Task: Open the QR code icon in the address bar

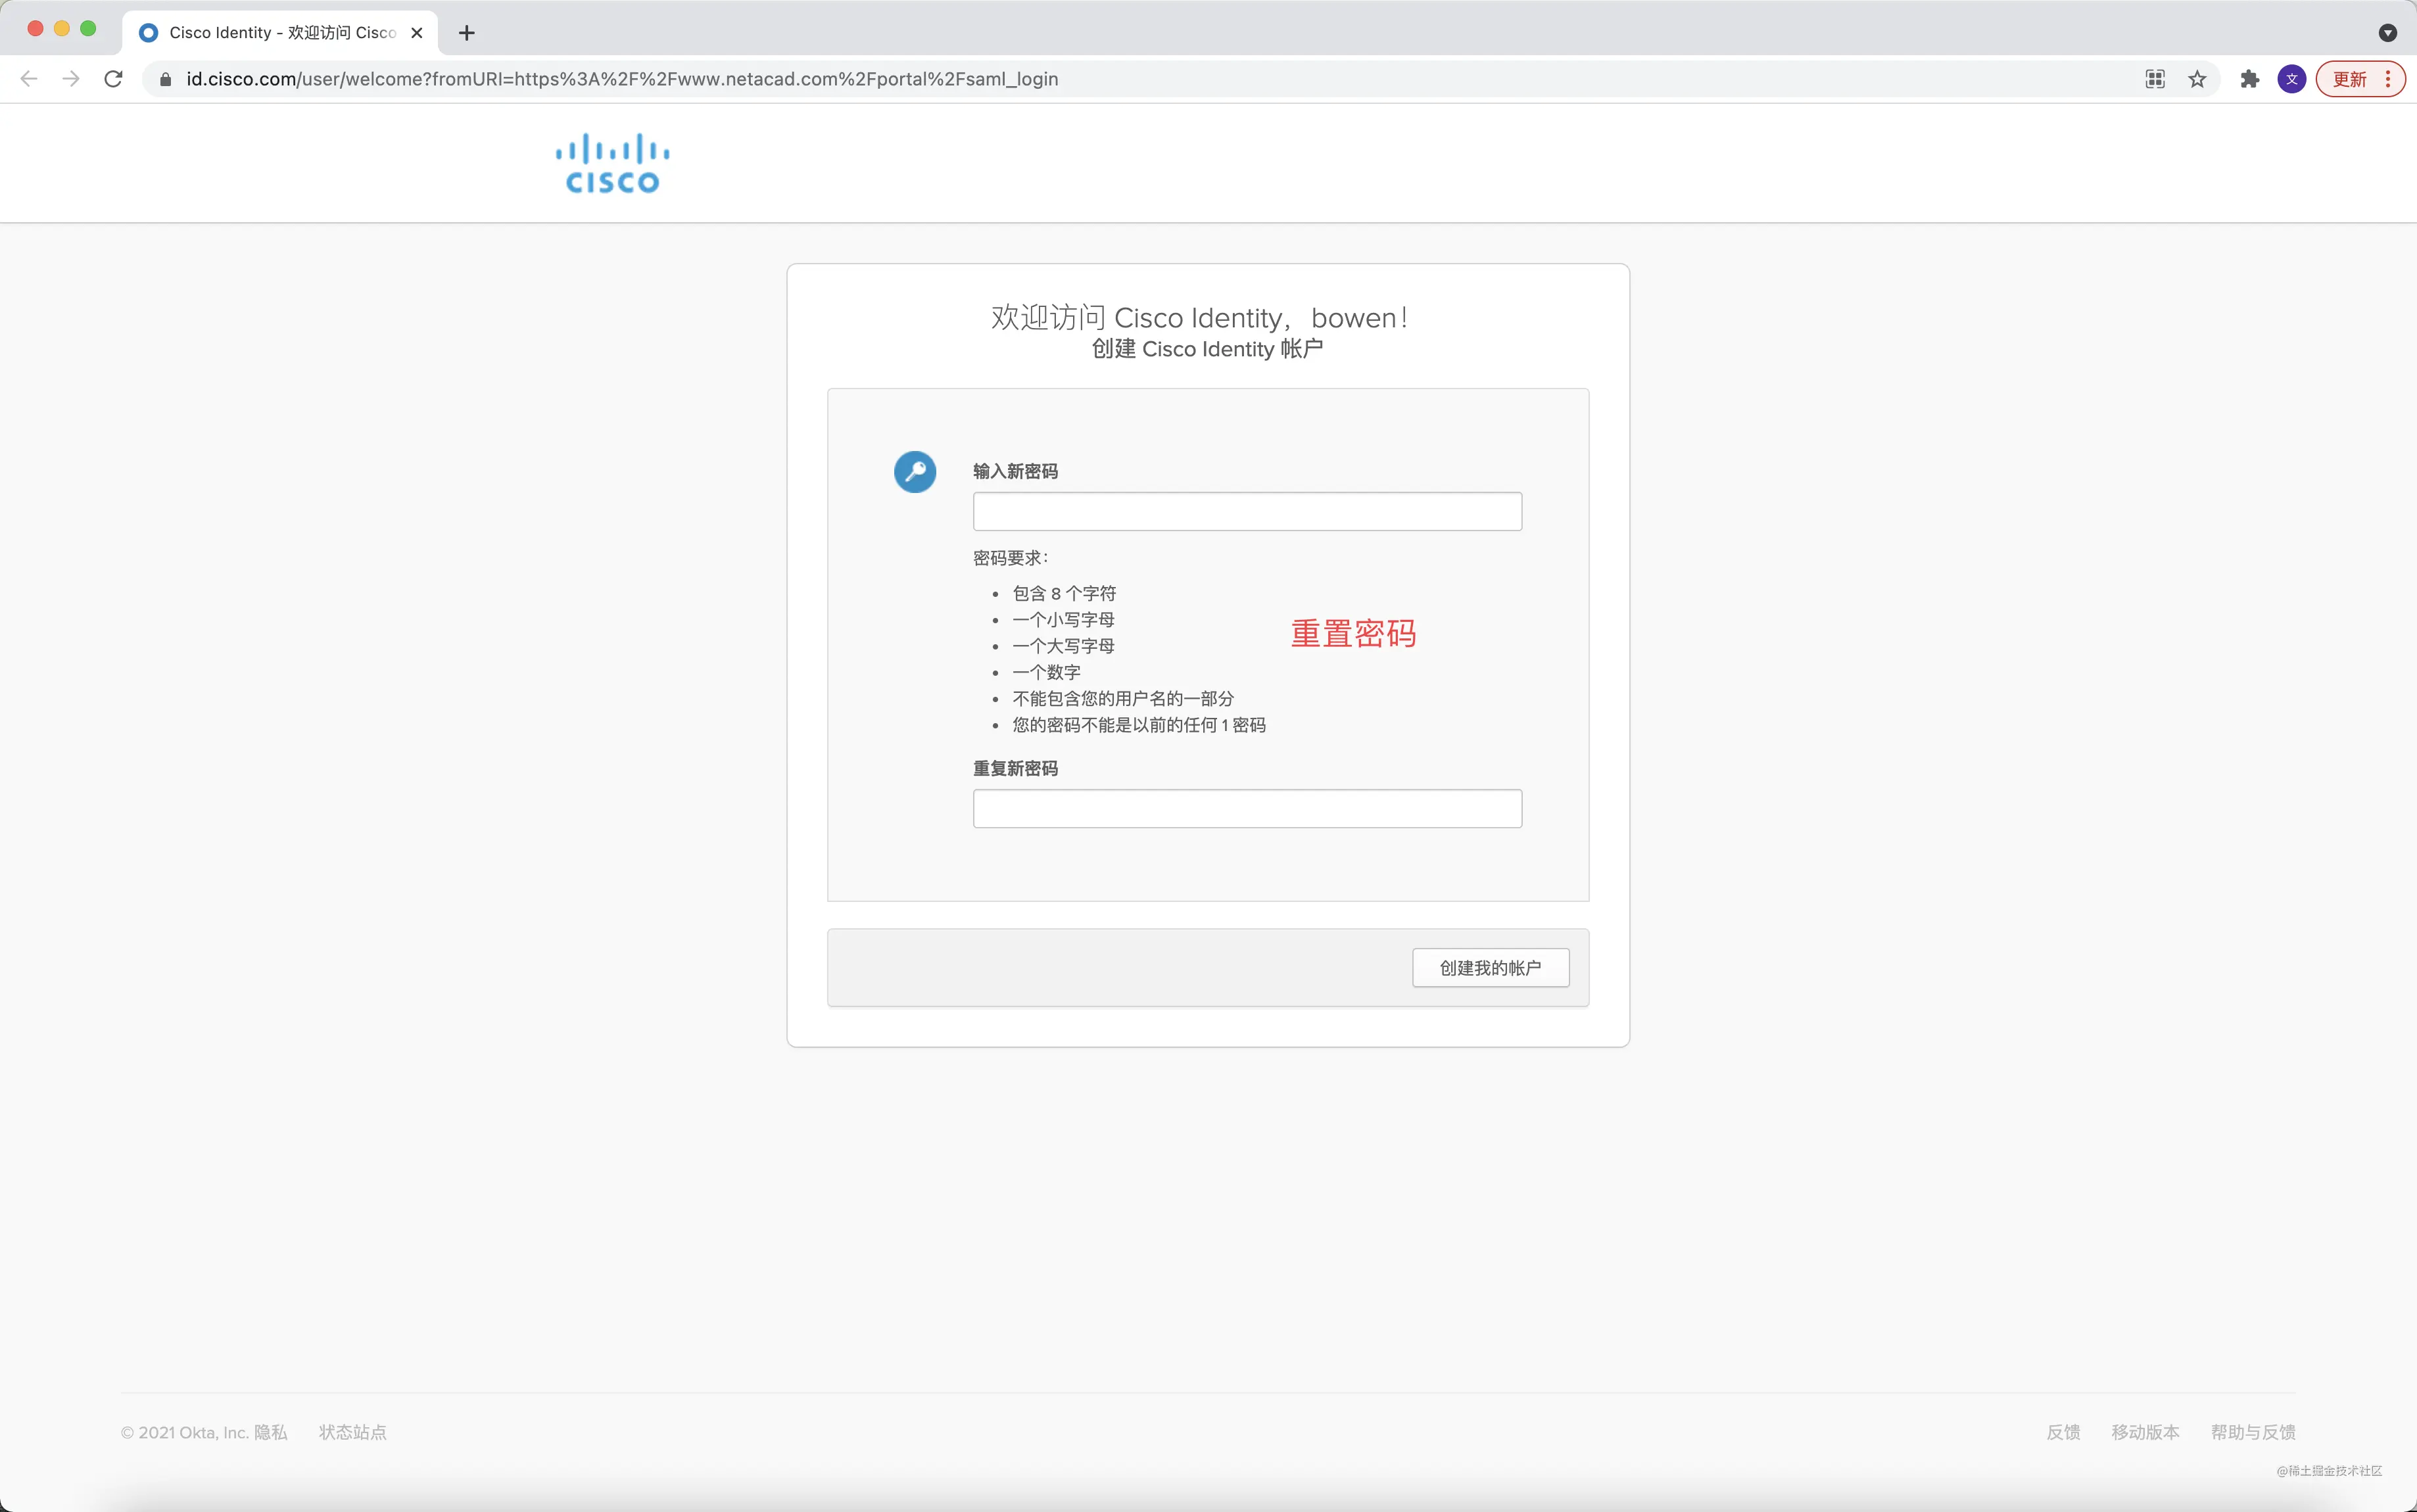Action: [2155, 79]
